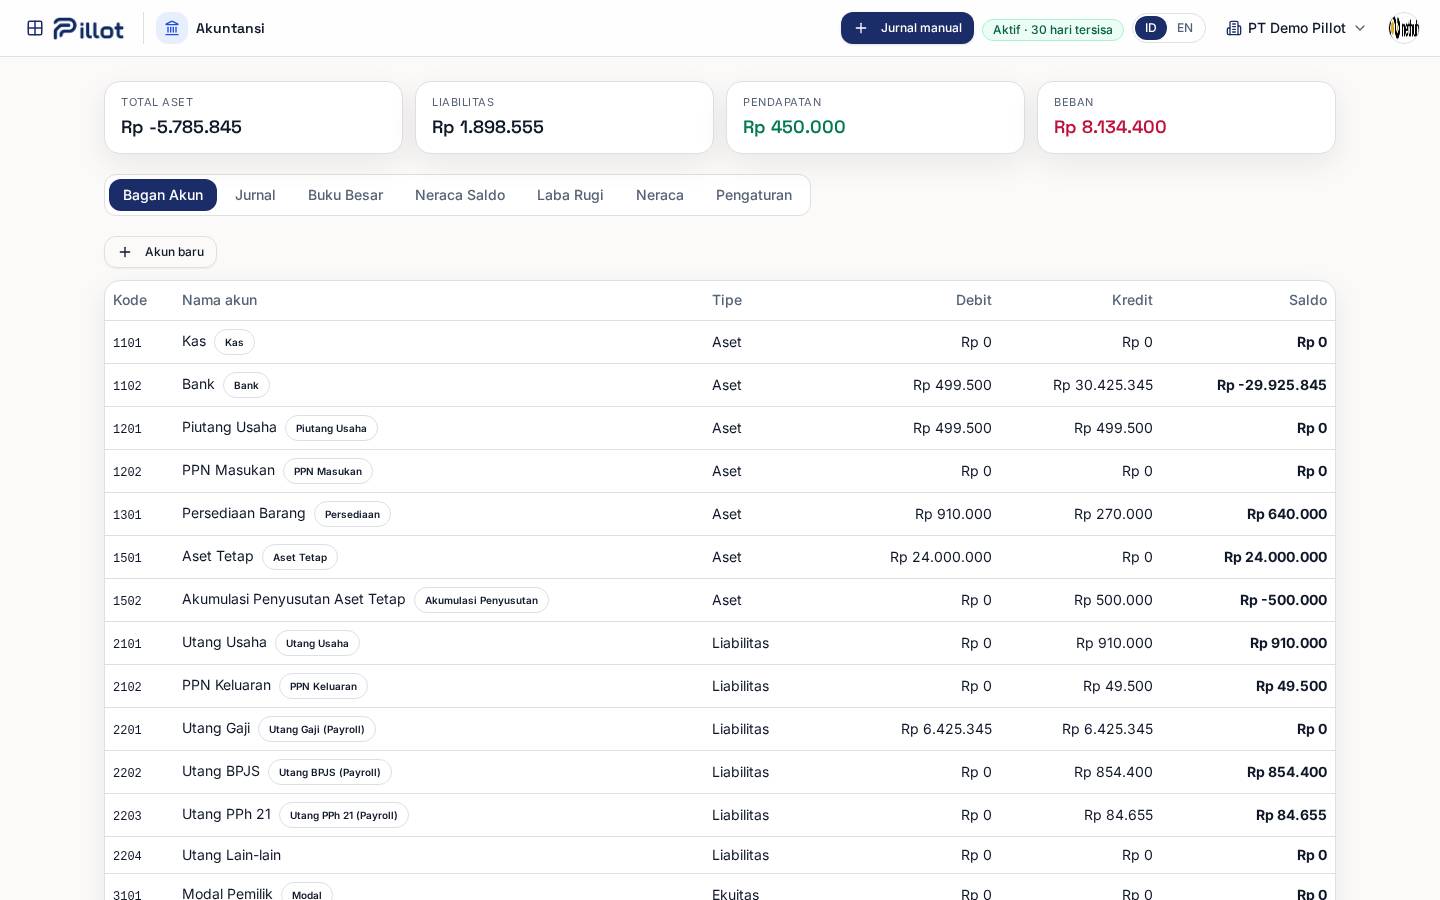Screen dimensions: 1440x900
Task: Open the Jurnal tab
Action: pyautogui.click(x=255, y=195)
